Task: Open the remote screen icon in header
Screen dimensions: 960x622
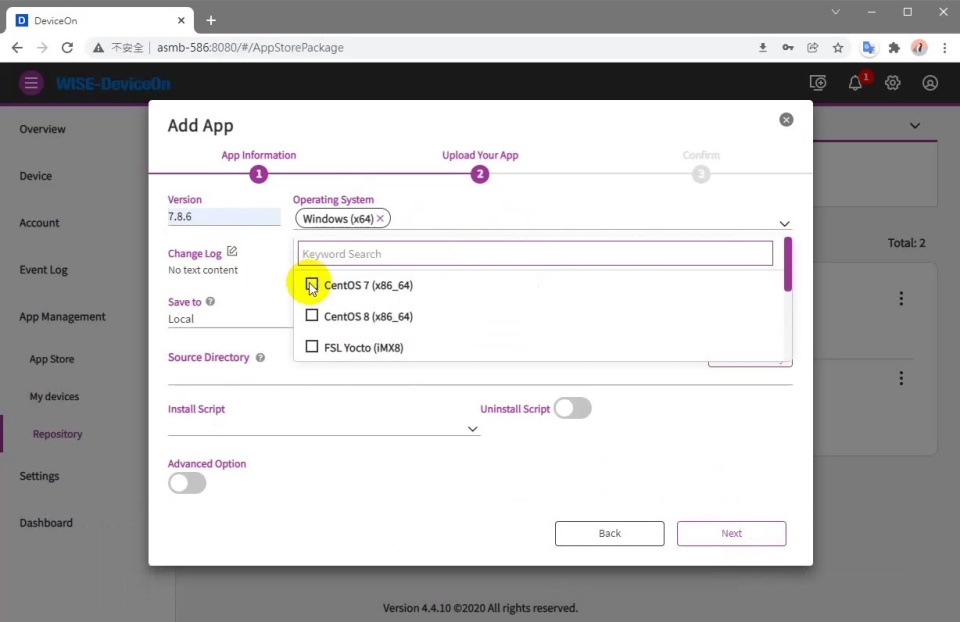Action: (817, 83)
